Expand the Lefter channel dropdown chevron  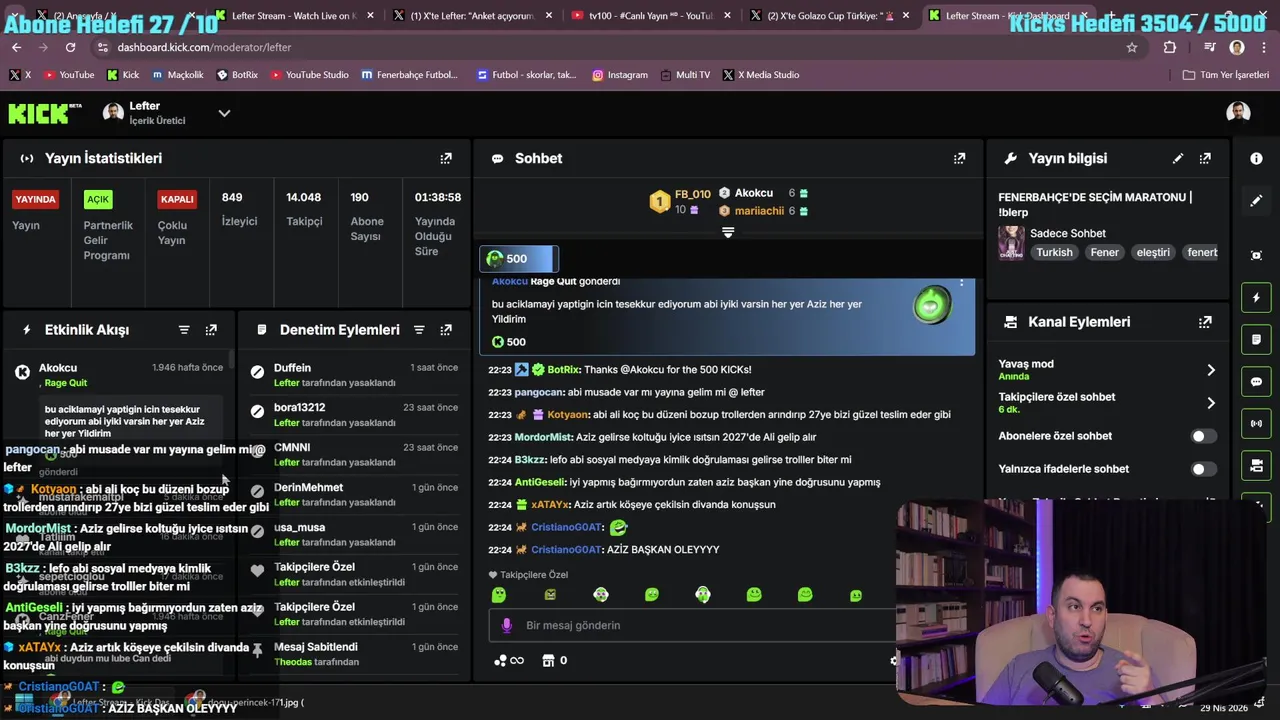tap(224, 113)
